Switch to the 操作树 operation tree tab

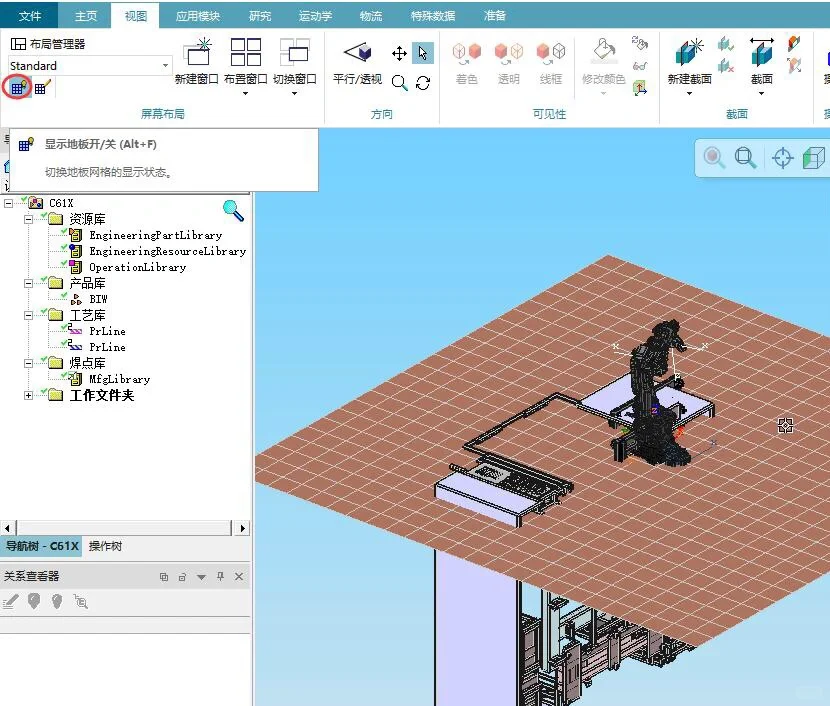pos(105,546)
